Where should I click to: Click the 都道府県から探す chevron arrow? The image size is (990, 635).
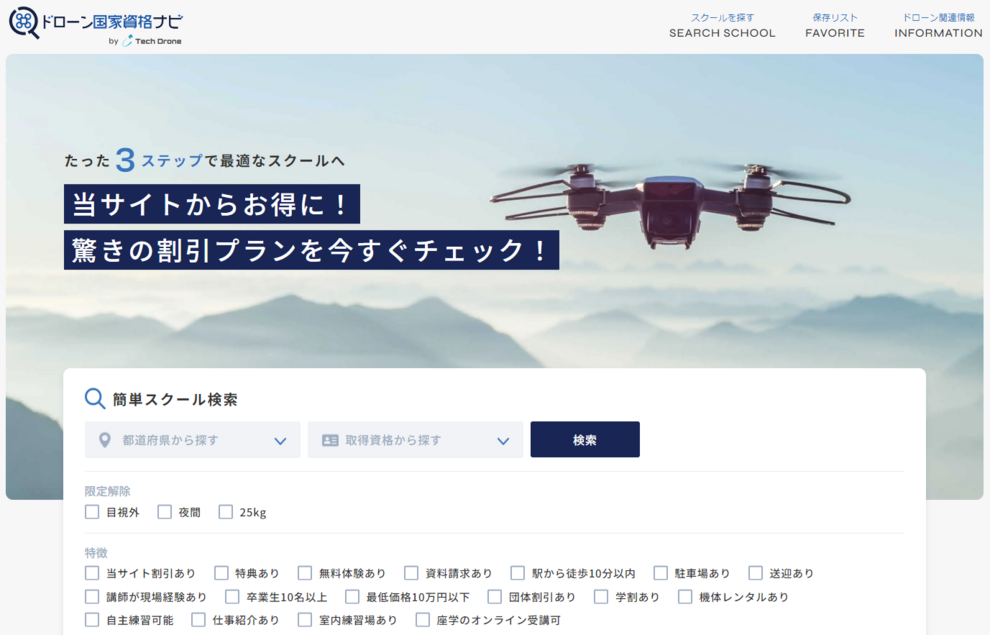[x=280, y=441]
